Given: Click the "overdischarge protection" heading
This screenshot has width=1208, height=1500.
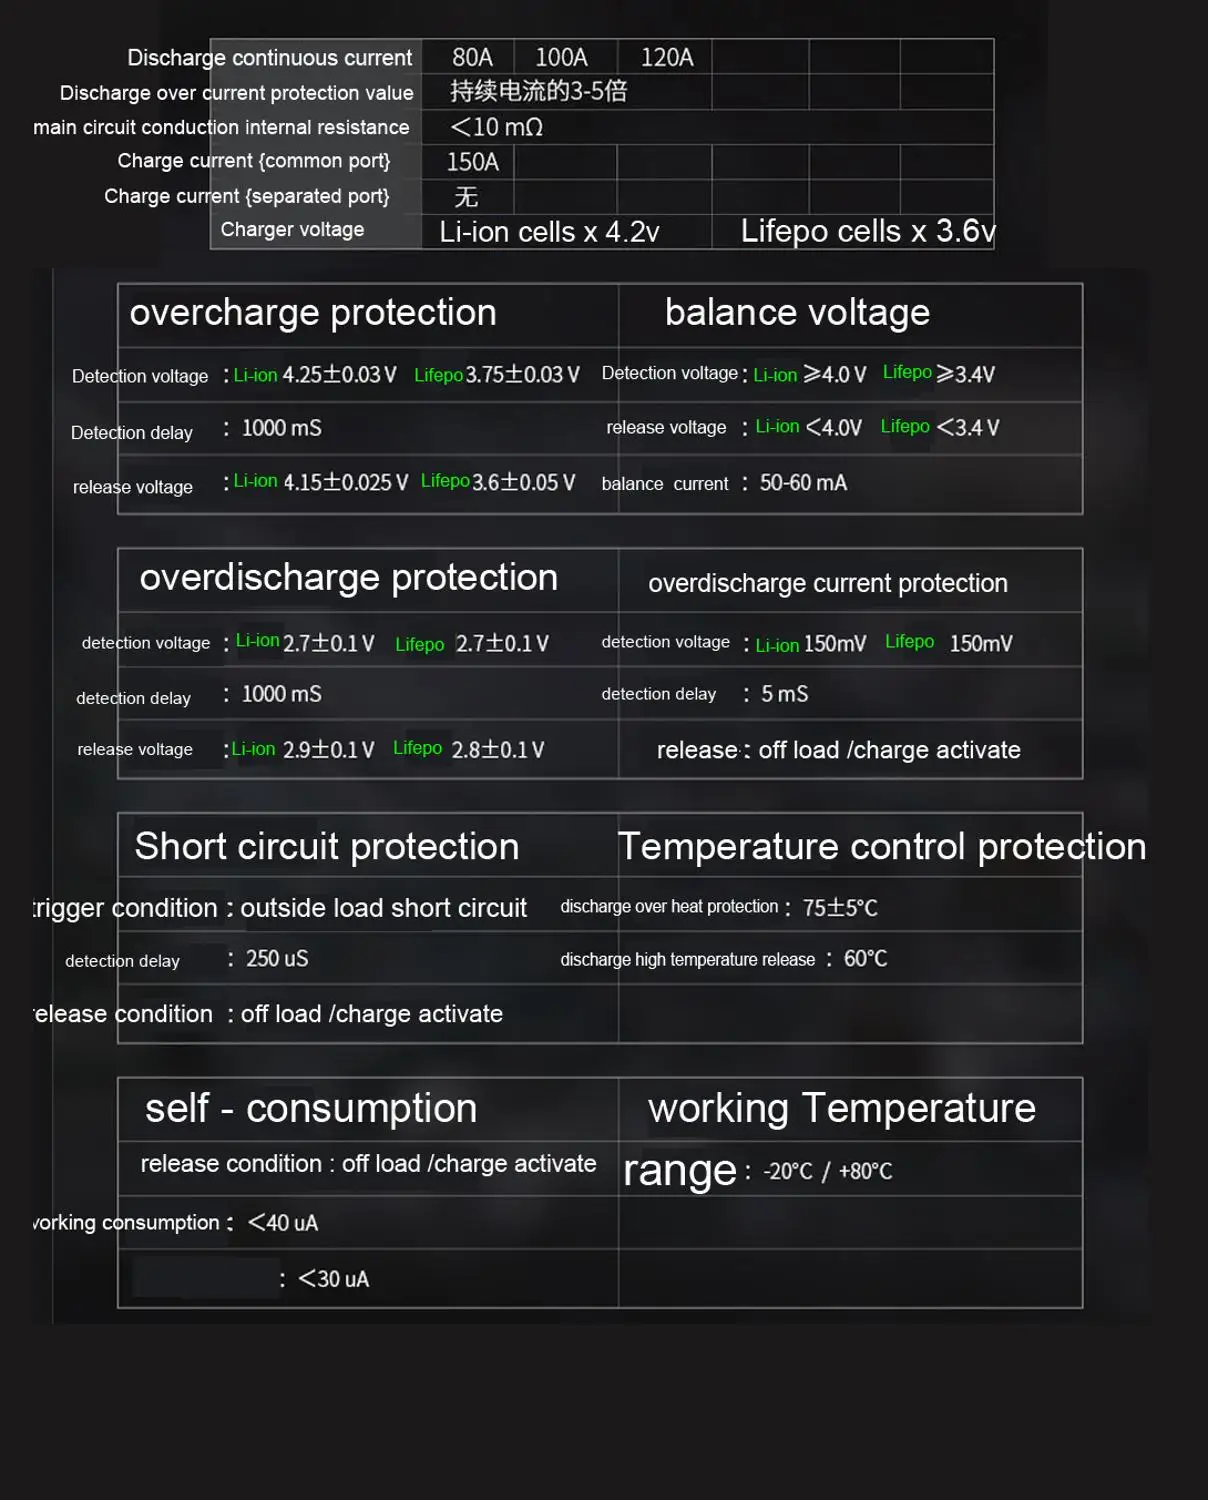Looking at the screenshot, I should (x=348, y=578).
